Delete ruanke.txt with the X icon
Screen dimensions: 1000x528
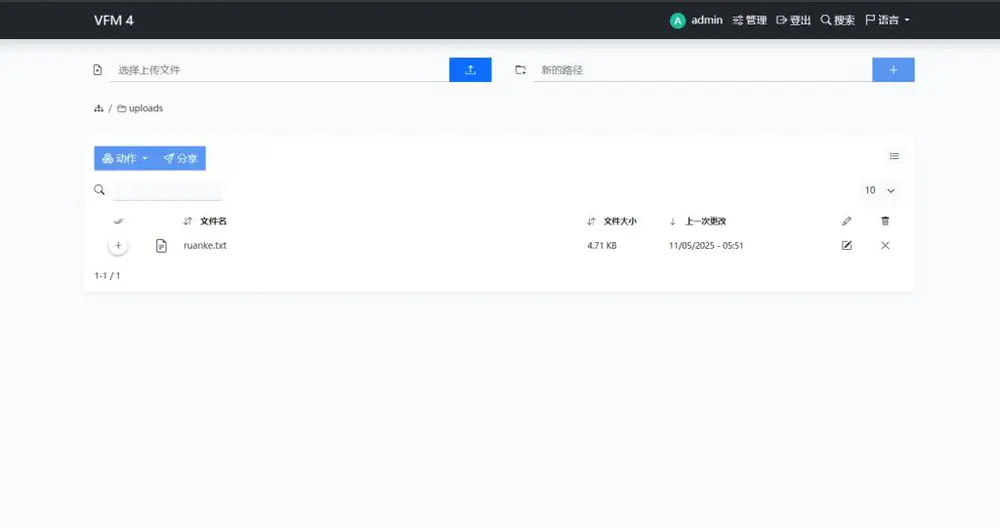point(885,246)
